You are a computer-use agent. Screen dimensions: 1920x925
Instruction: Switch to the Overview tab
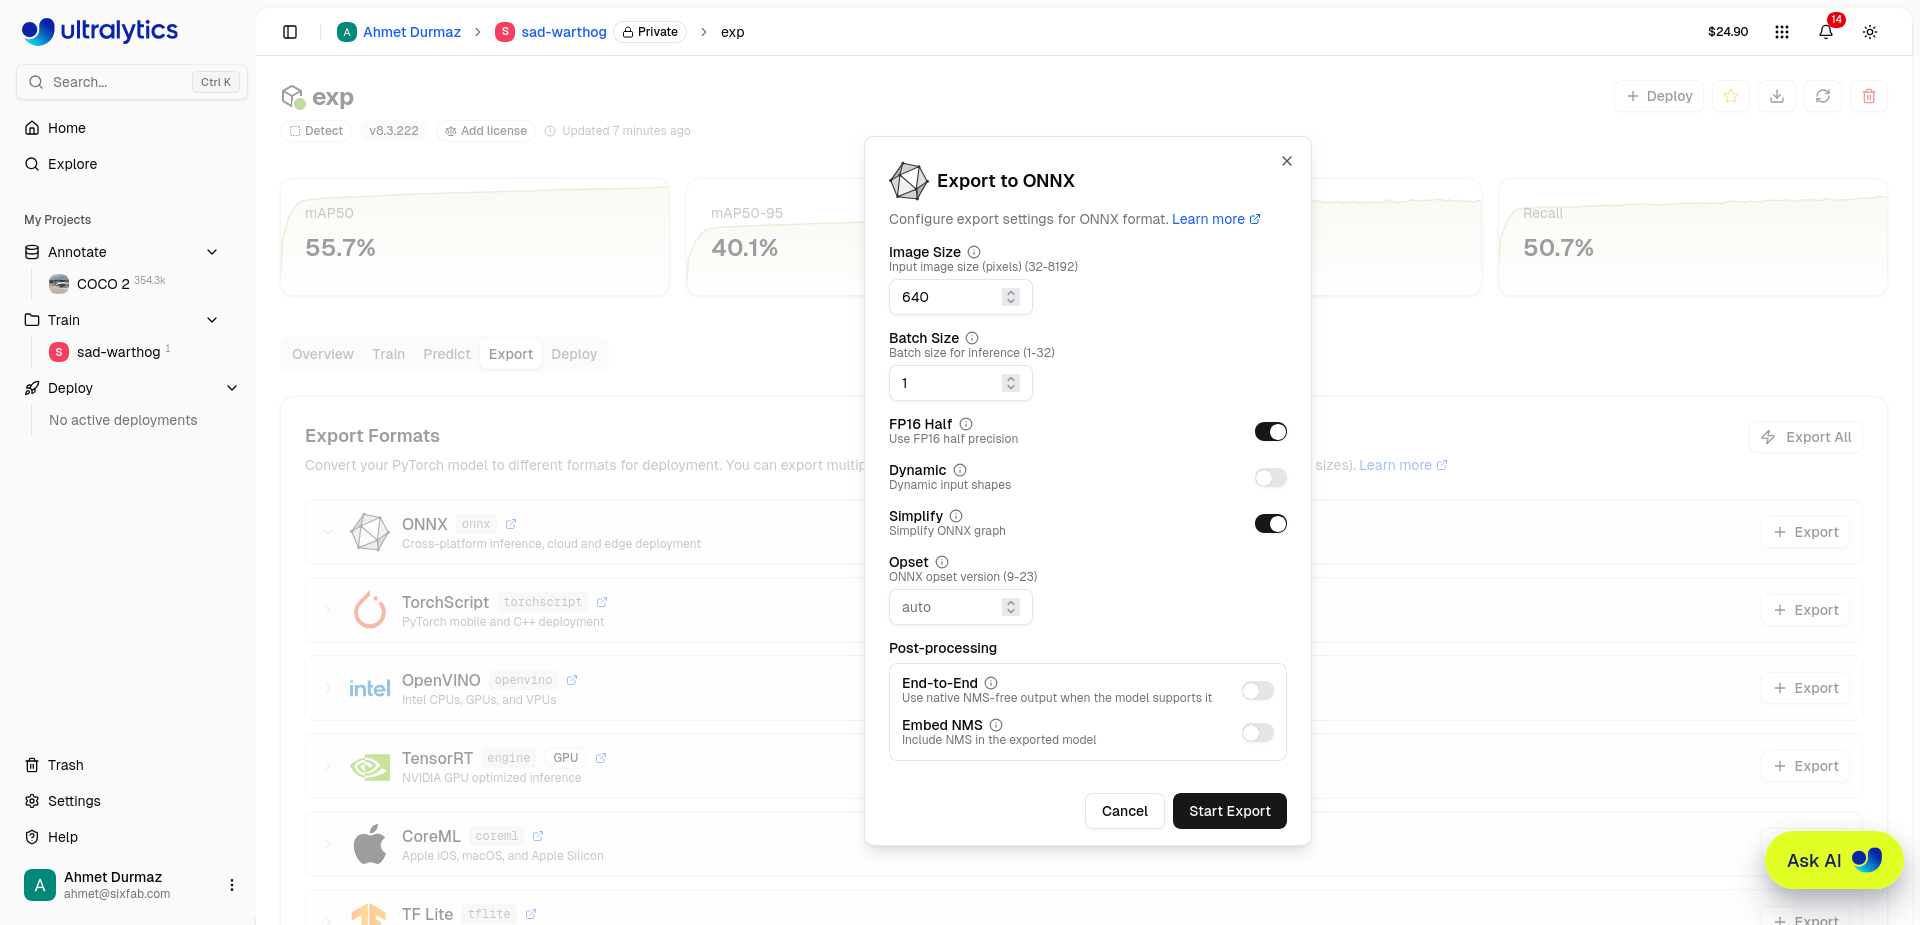(322, 354)
